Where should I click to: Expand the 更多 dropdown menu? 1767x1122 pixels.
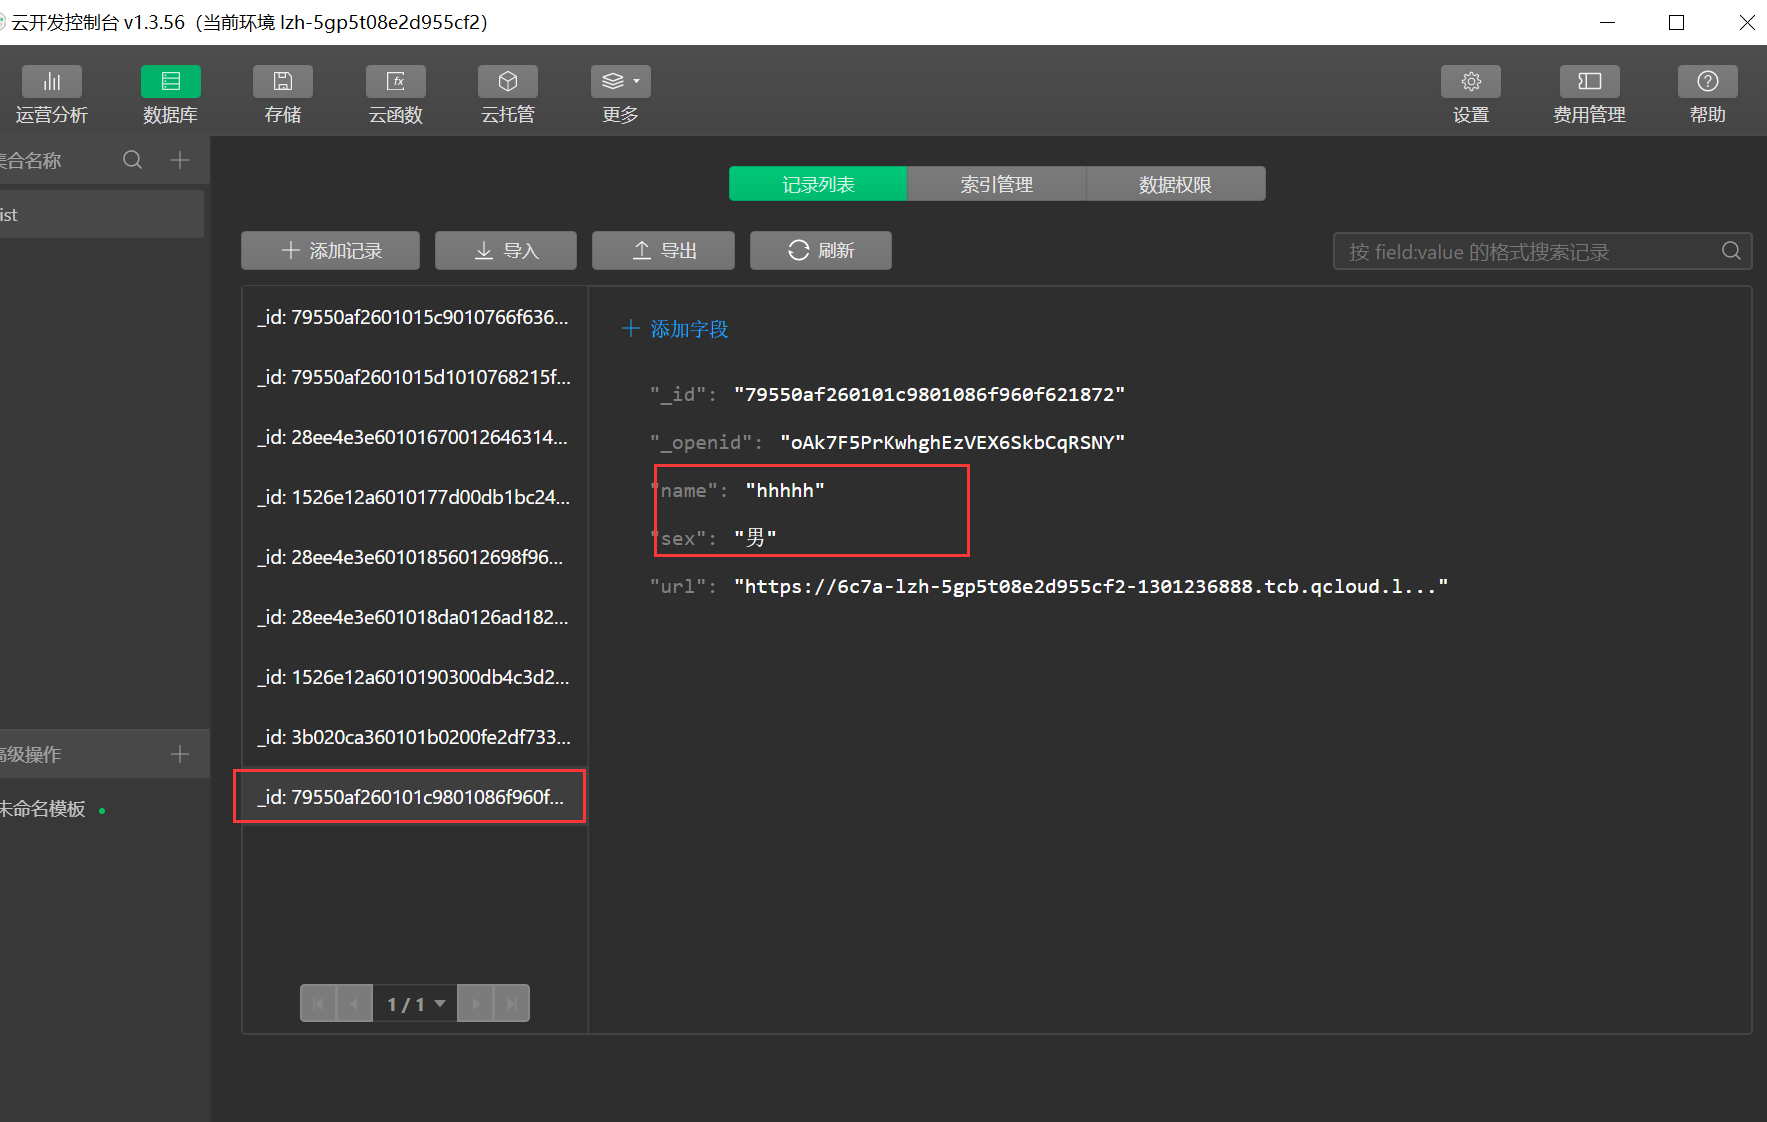621,95
